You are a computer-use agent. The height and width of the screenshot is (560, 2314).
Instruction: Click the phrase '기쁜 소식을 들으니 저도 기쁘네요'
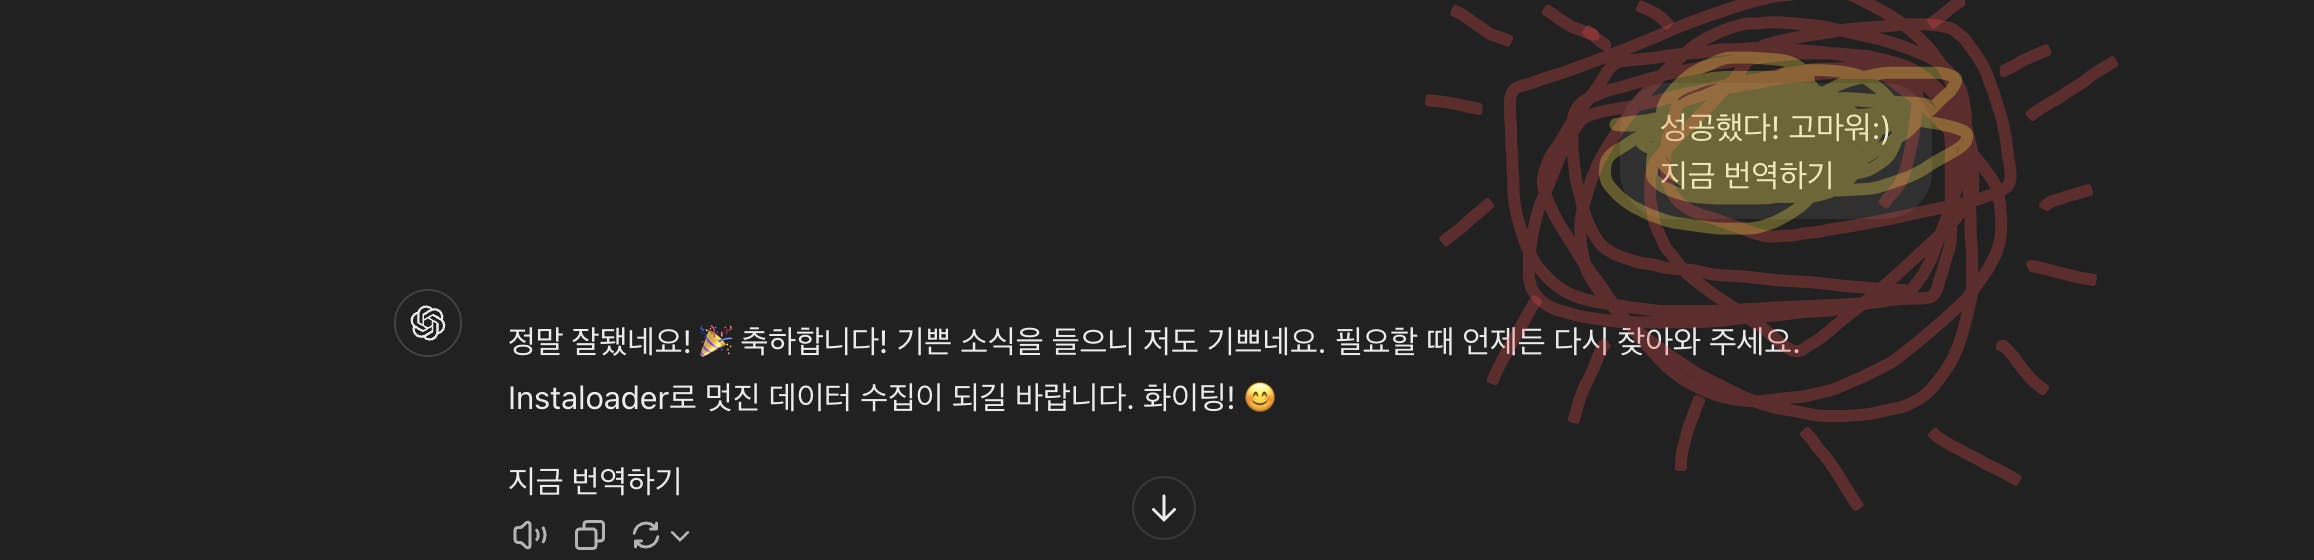[1106, 341]
